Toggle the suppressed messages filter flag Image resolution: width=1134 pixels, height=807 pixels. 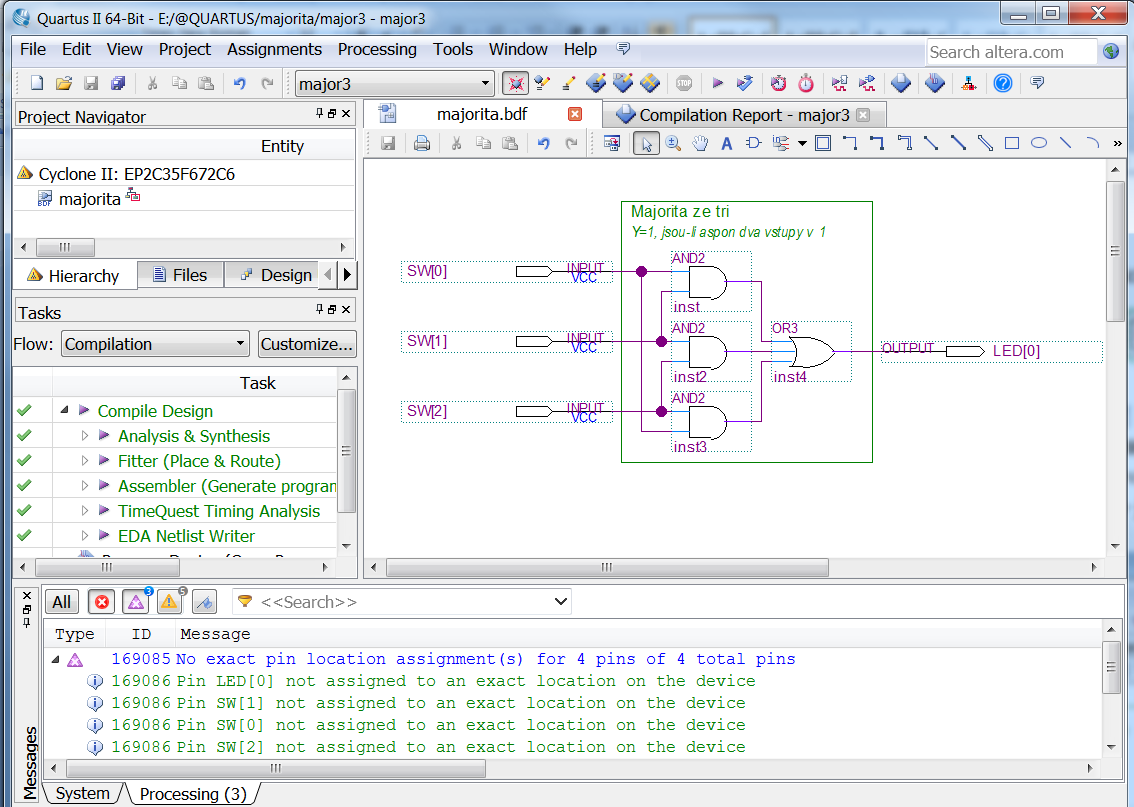pyautogui.click(x=205, y=602)
